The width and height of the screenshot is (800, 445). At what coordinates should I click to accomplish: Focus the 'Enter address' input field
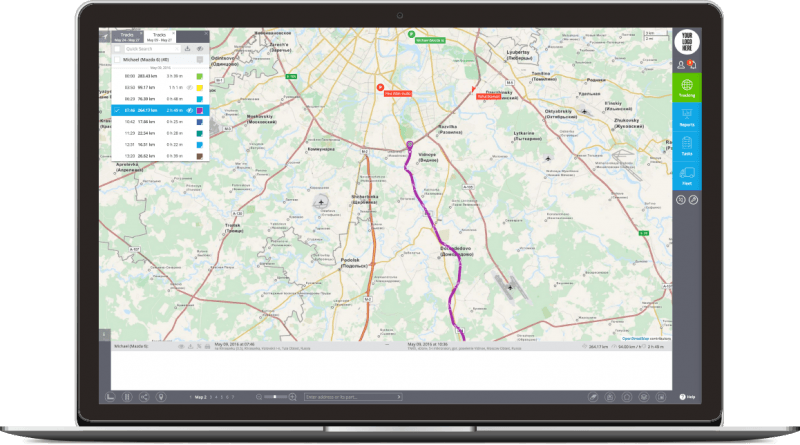coord(353,397)
